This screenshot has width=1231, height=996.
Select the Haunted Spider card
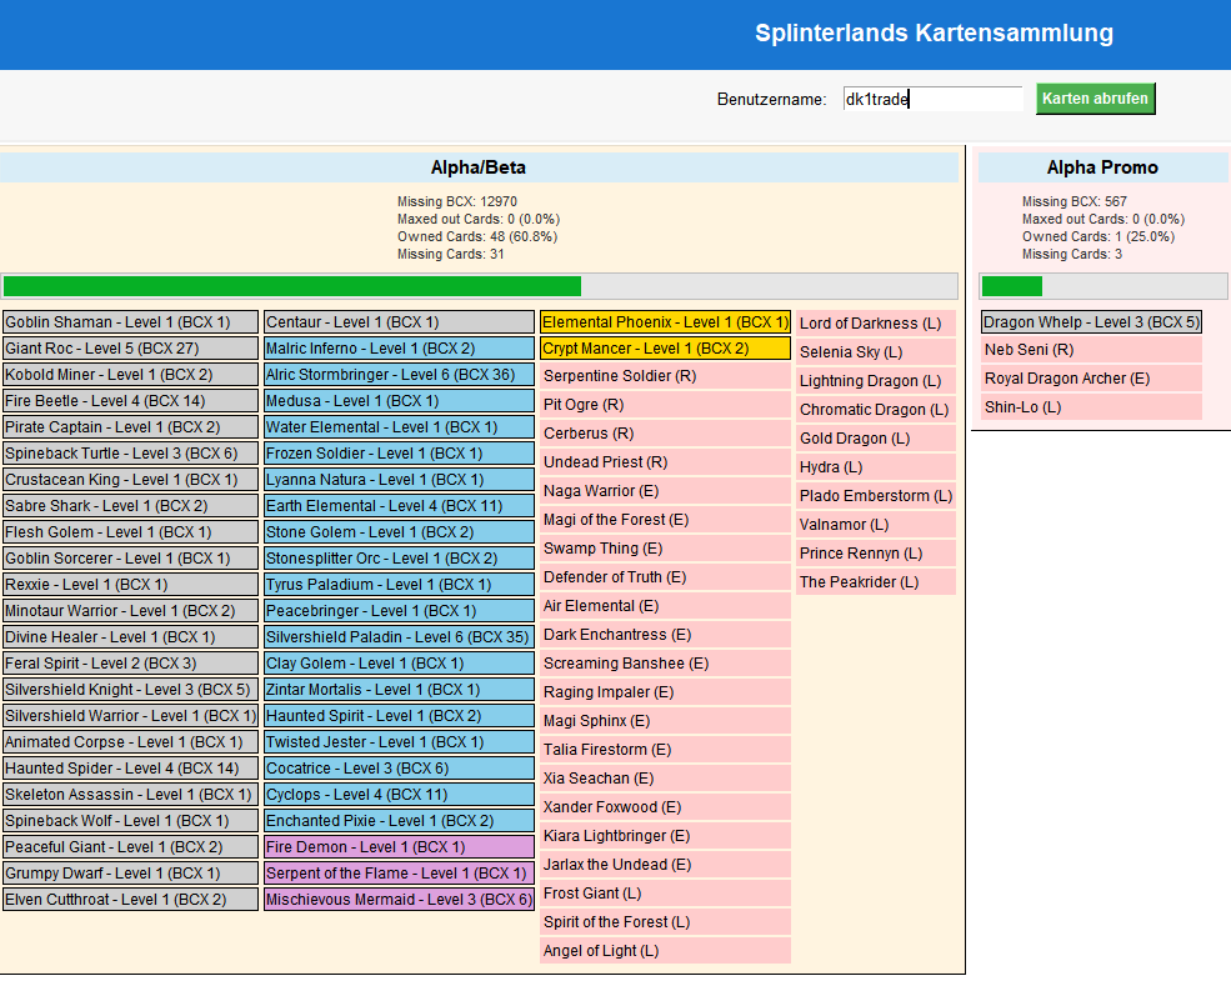[130, 768]
